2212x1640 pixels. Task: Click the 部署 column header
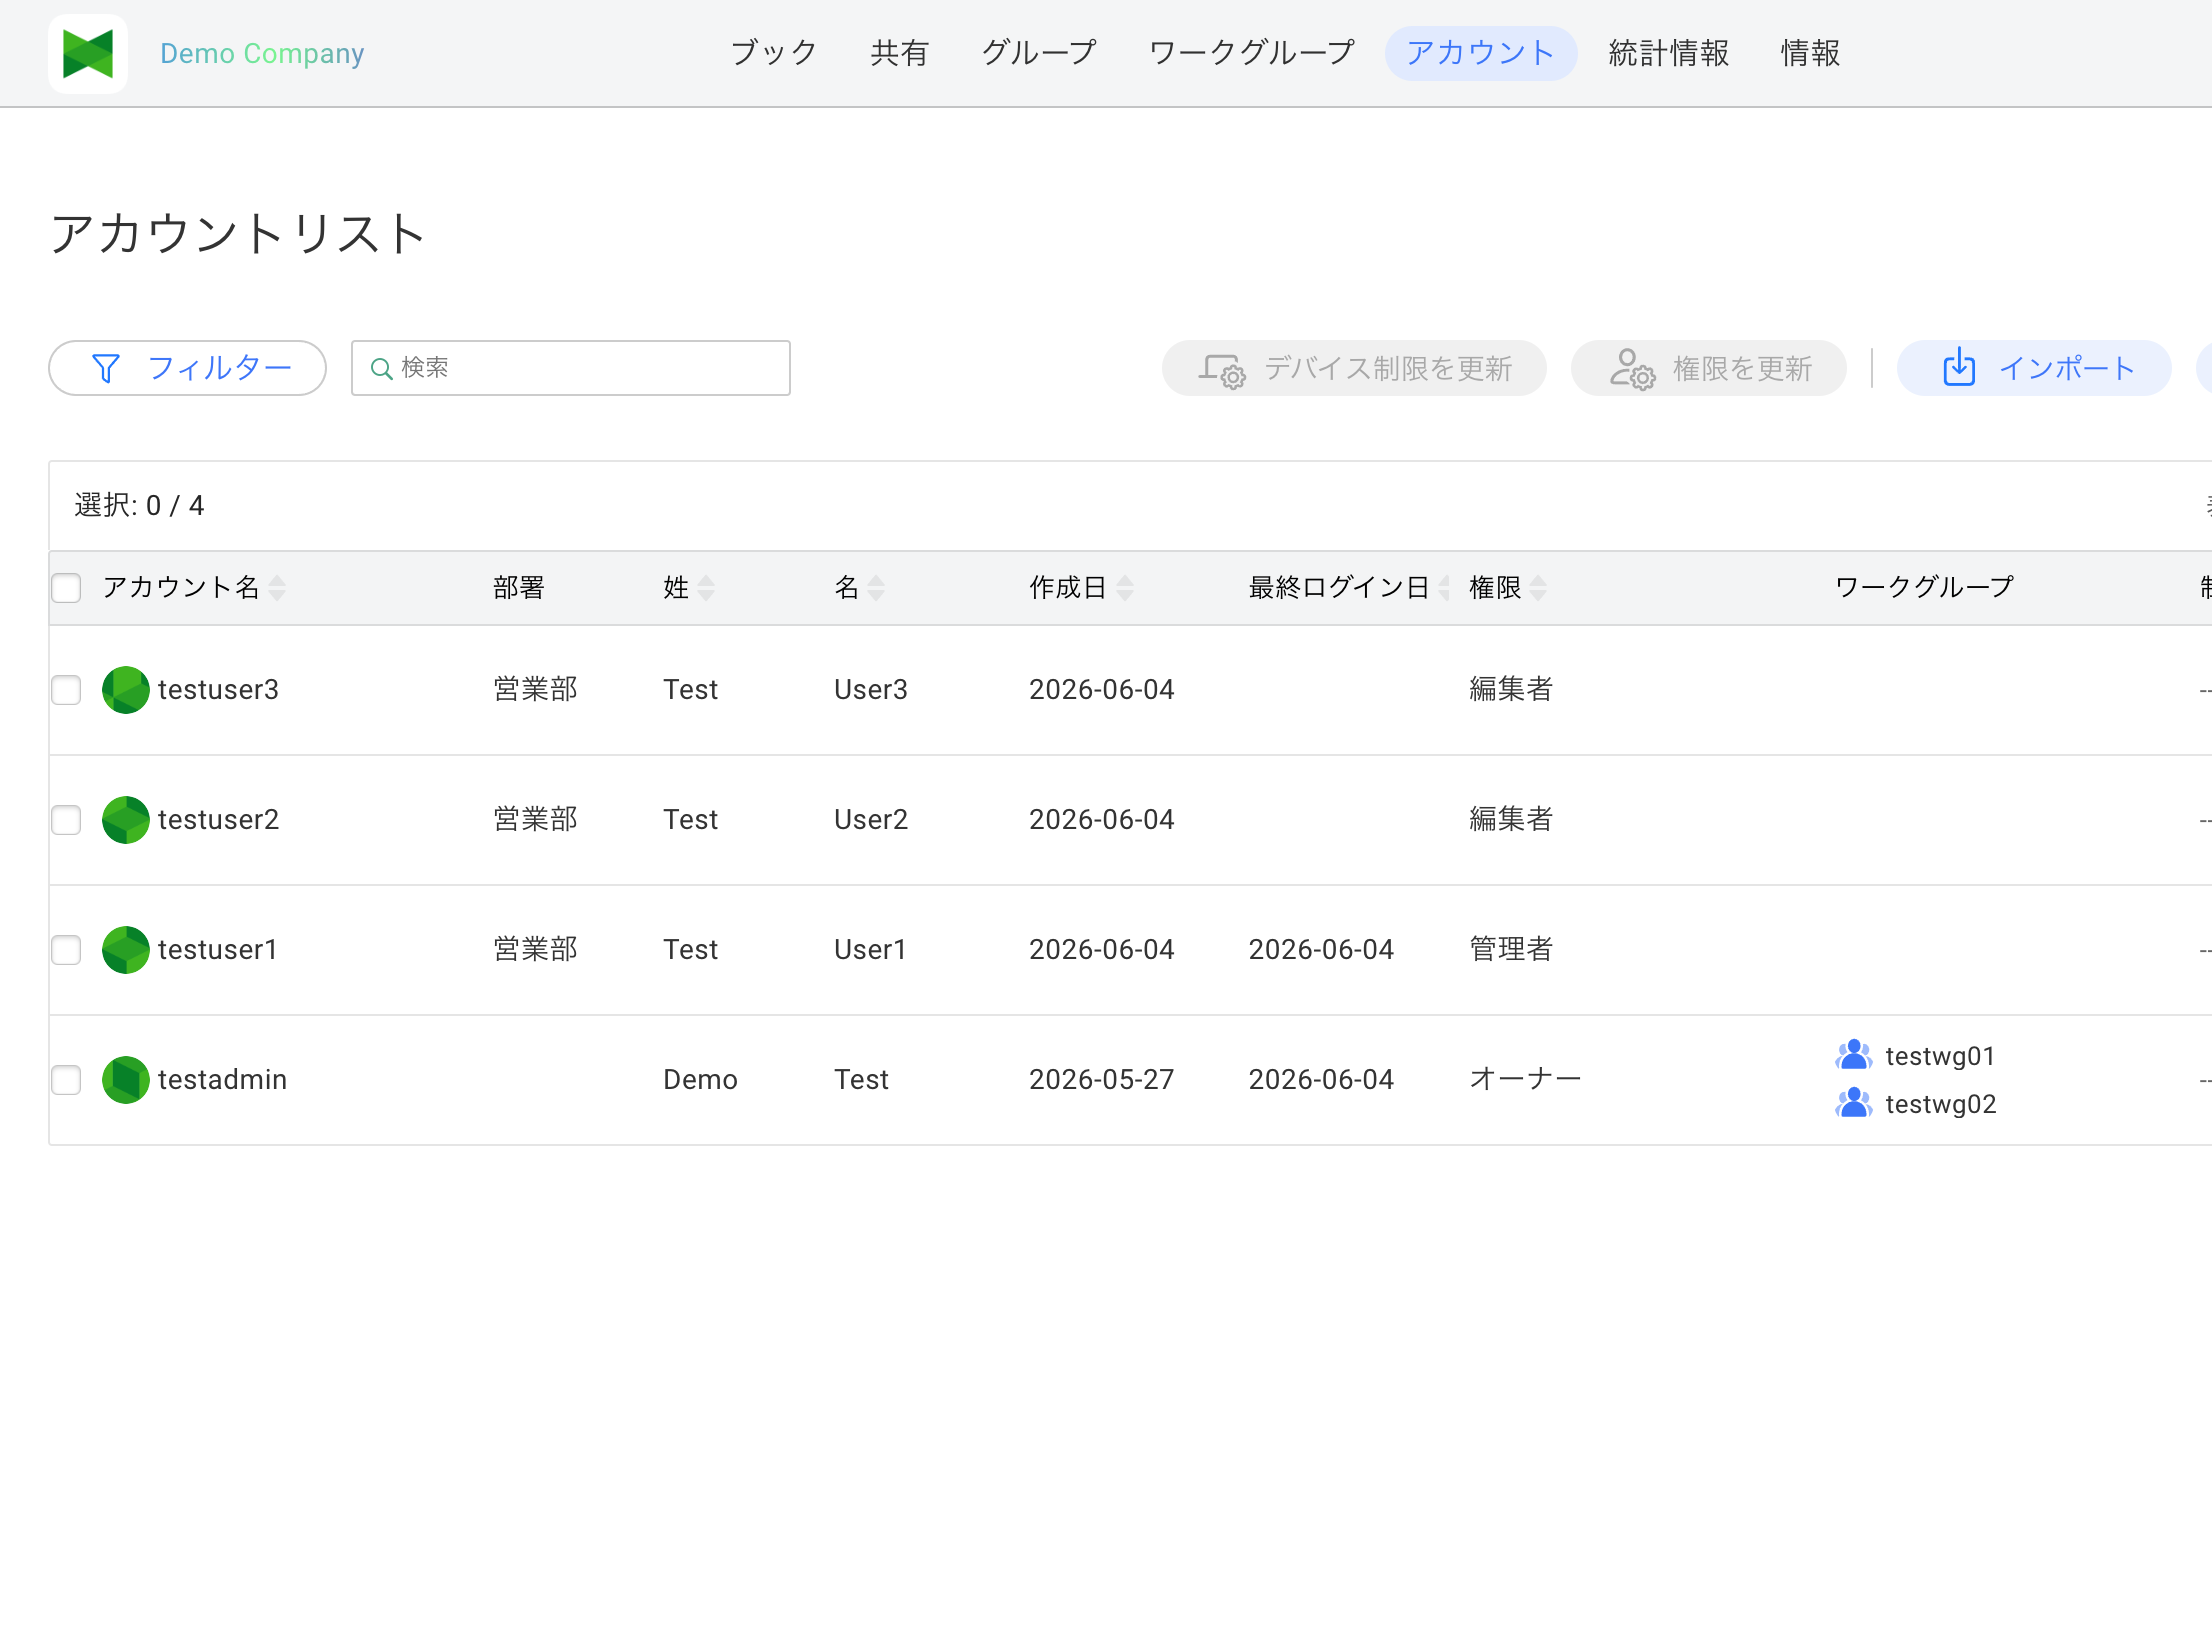click(519, 588)
